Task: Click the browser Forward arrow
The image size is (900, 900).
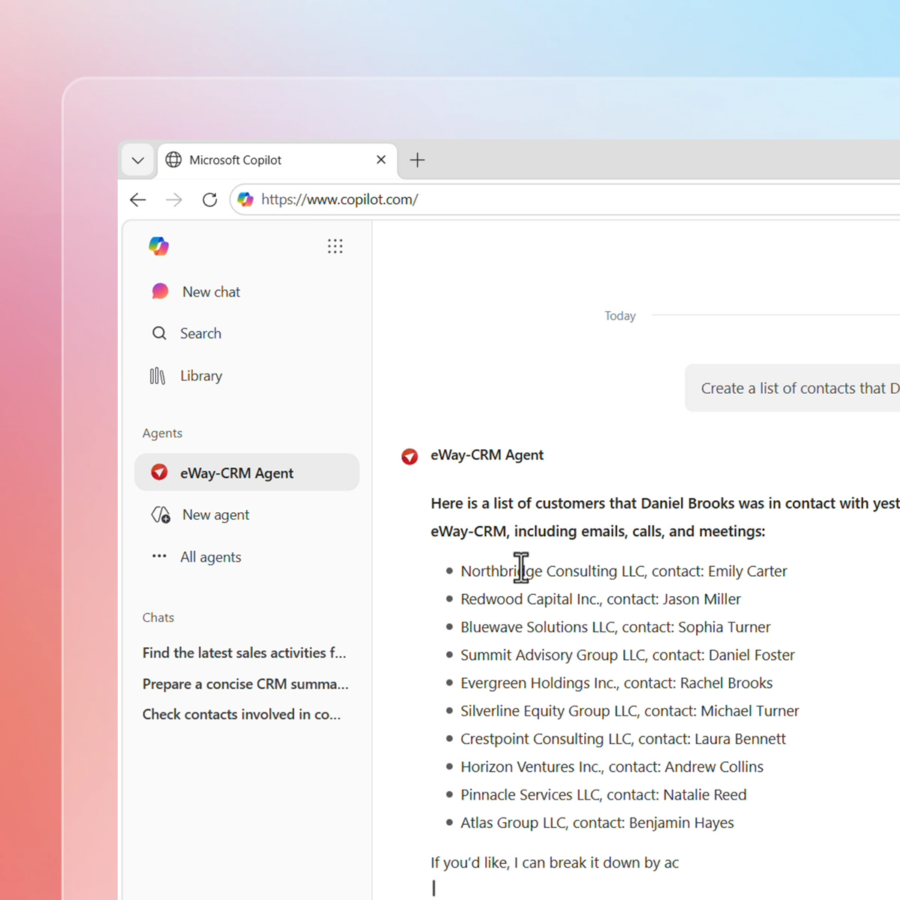Action: (174, 200)
